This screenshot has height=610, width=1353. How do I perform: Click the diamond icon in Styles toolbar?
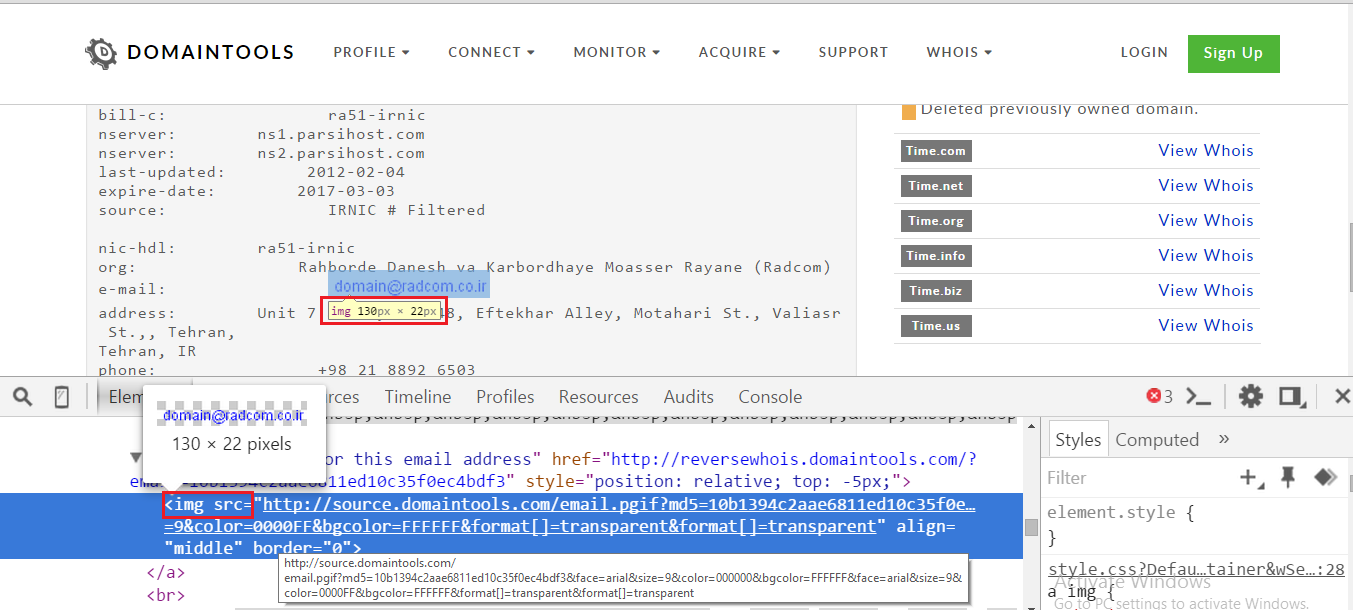pos(1325,478)
